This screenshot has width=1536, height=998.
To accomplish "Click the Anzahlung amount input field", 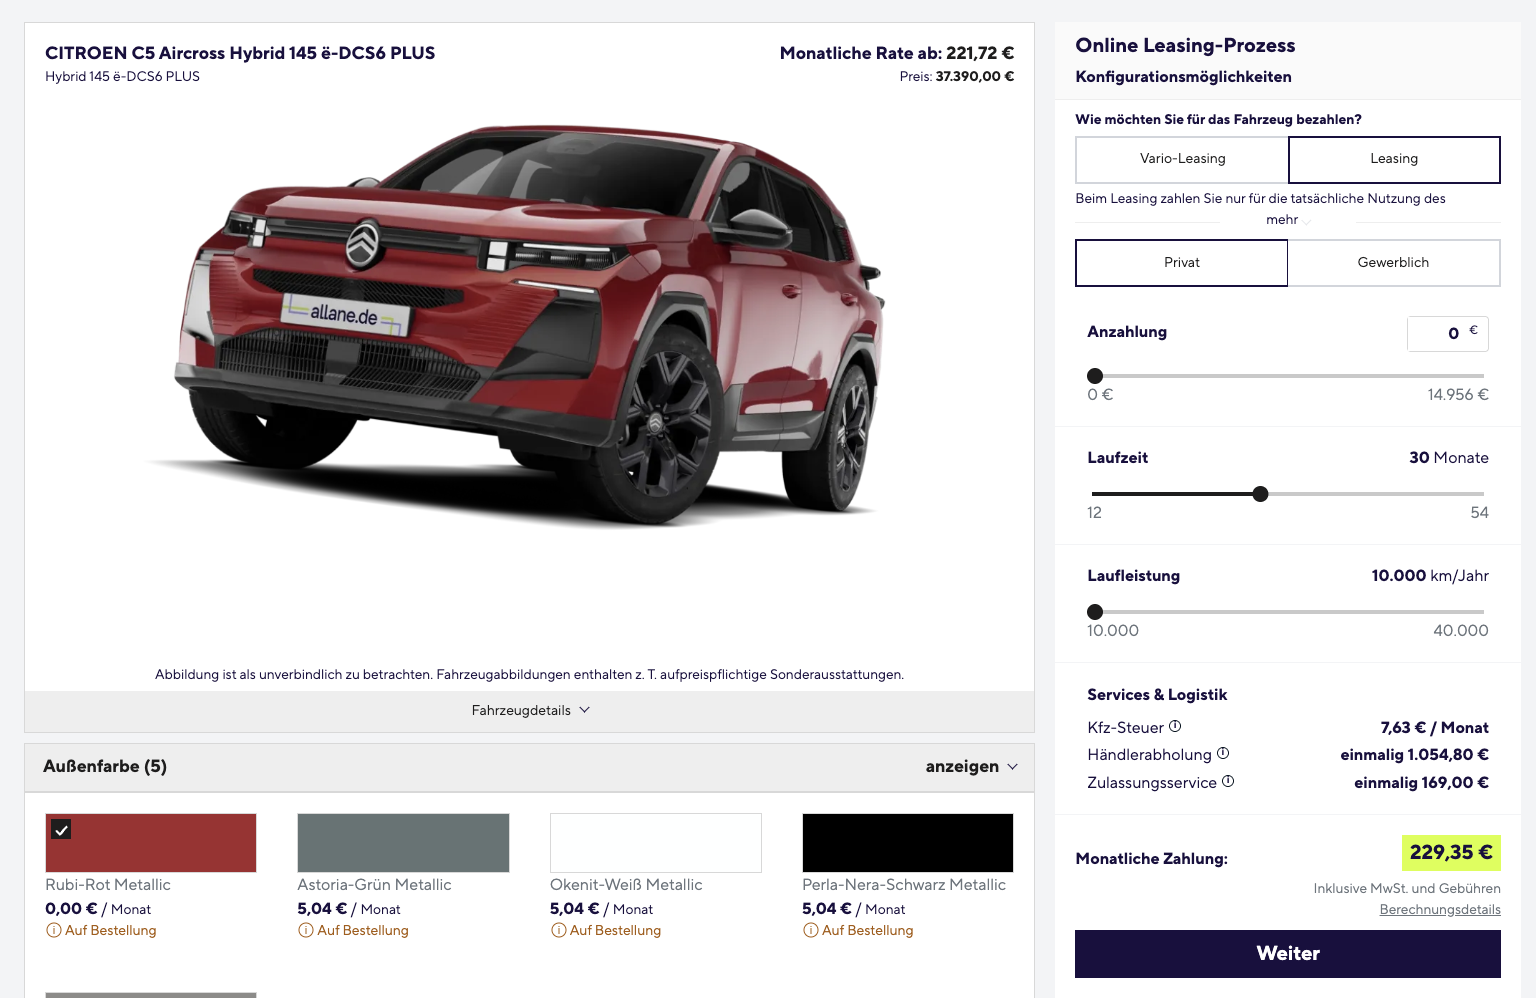I will point(1447,333).
